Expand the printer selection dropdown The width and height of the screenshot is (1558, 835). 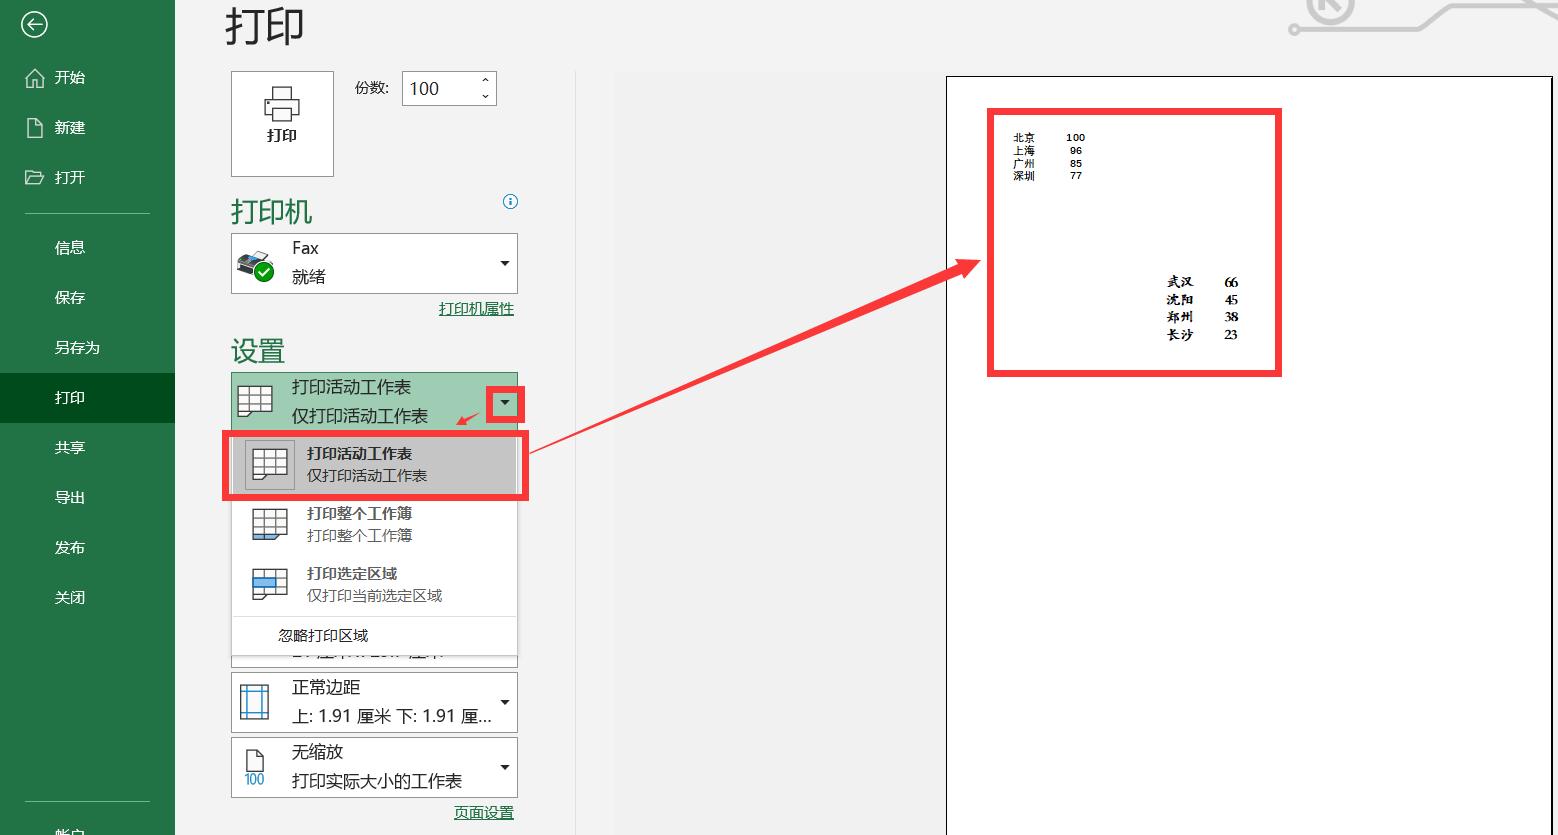coord(504,263)
